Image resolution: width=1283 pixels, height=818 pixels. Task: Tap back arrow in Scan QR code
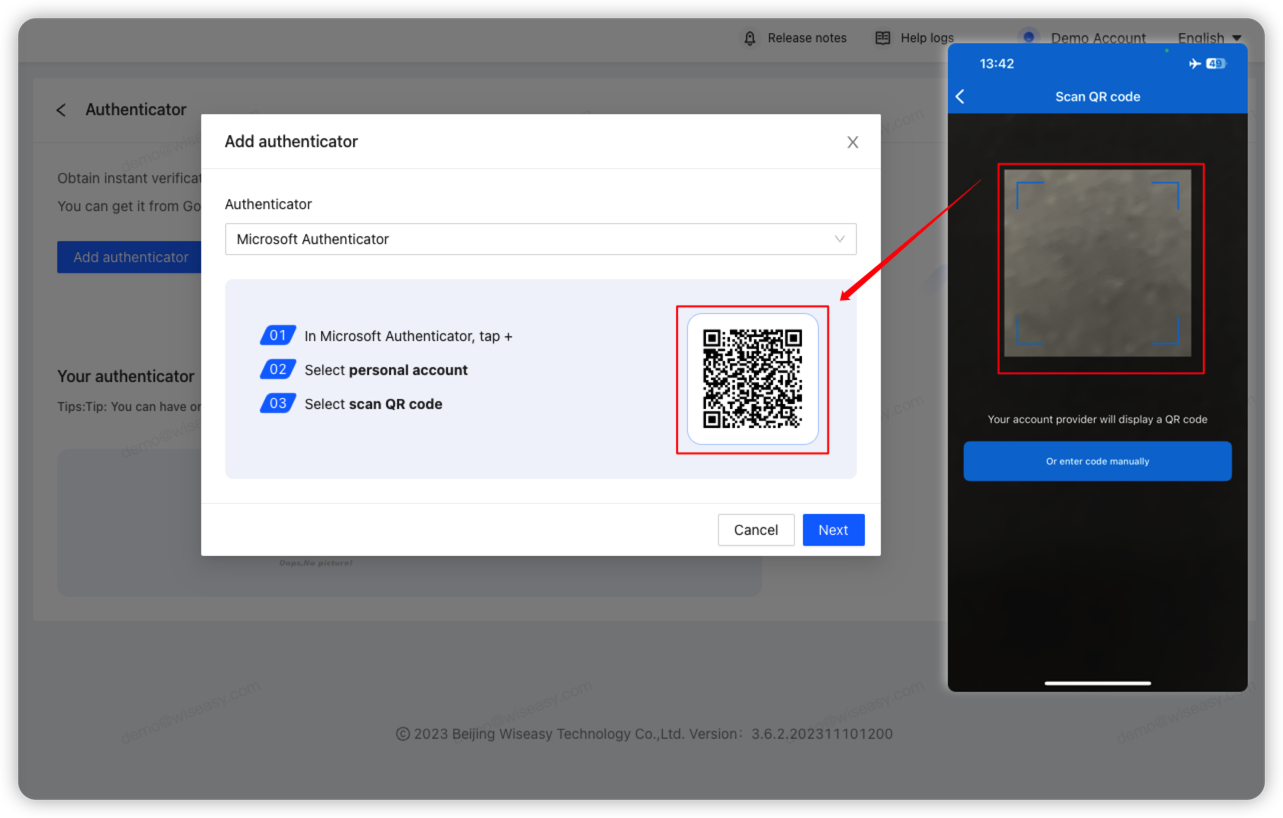(961, 96)
